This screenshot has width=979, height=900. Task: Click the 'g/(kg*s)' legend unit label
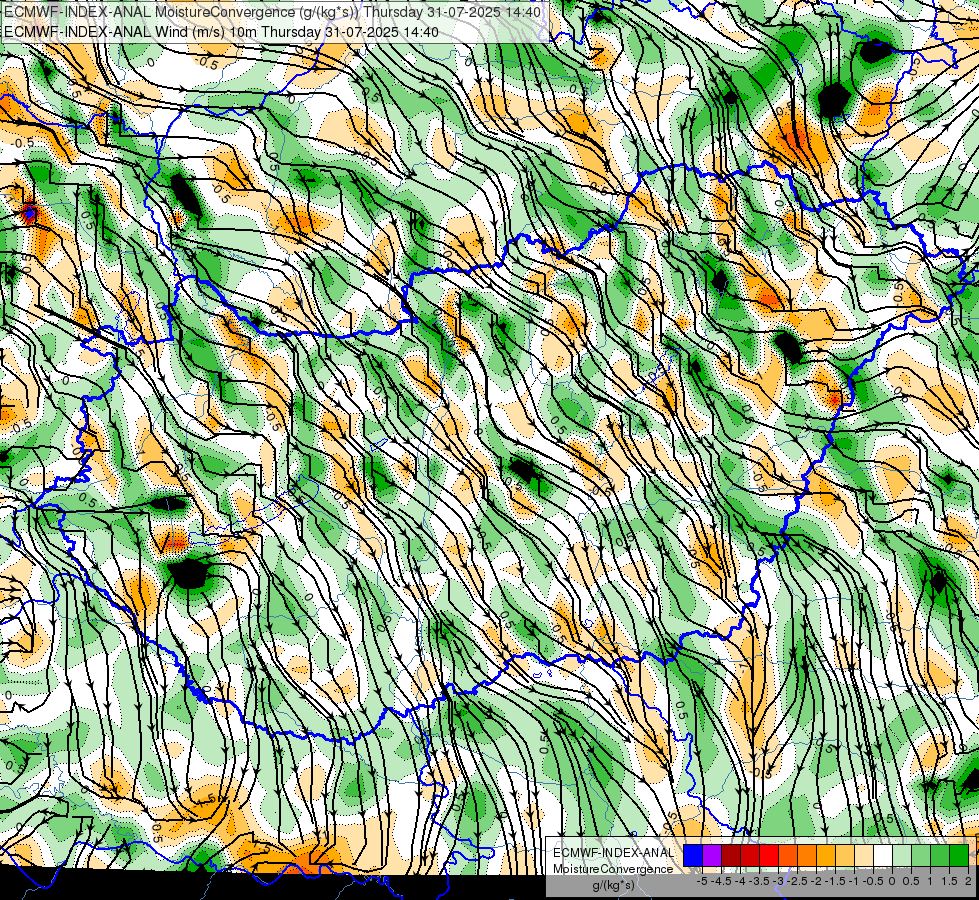pos(614,886)
